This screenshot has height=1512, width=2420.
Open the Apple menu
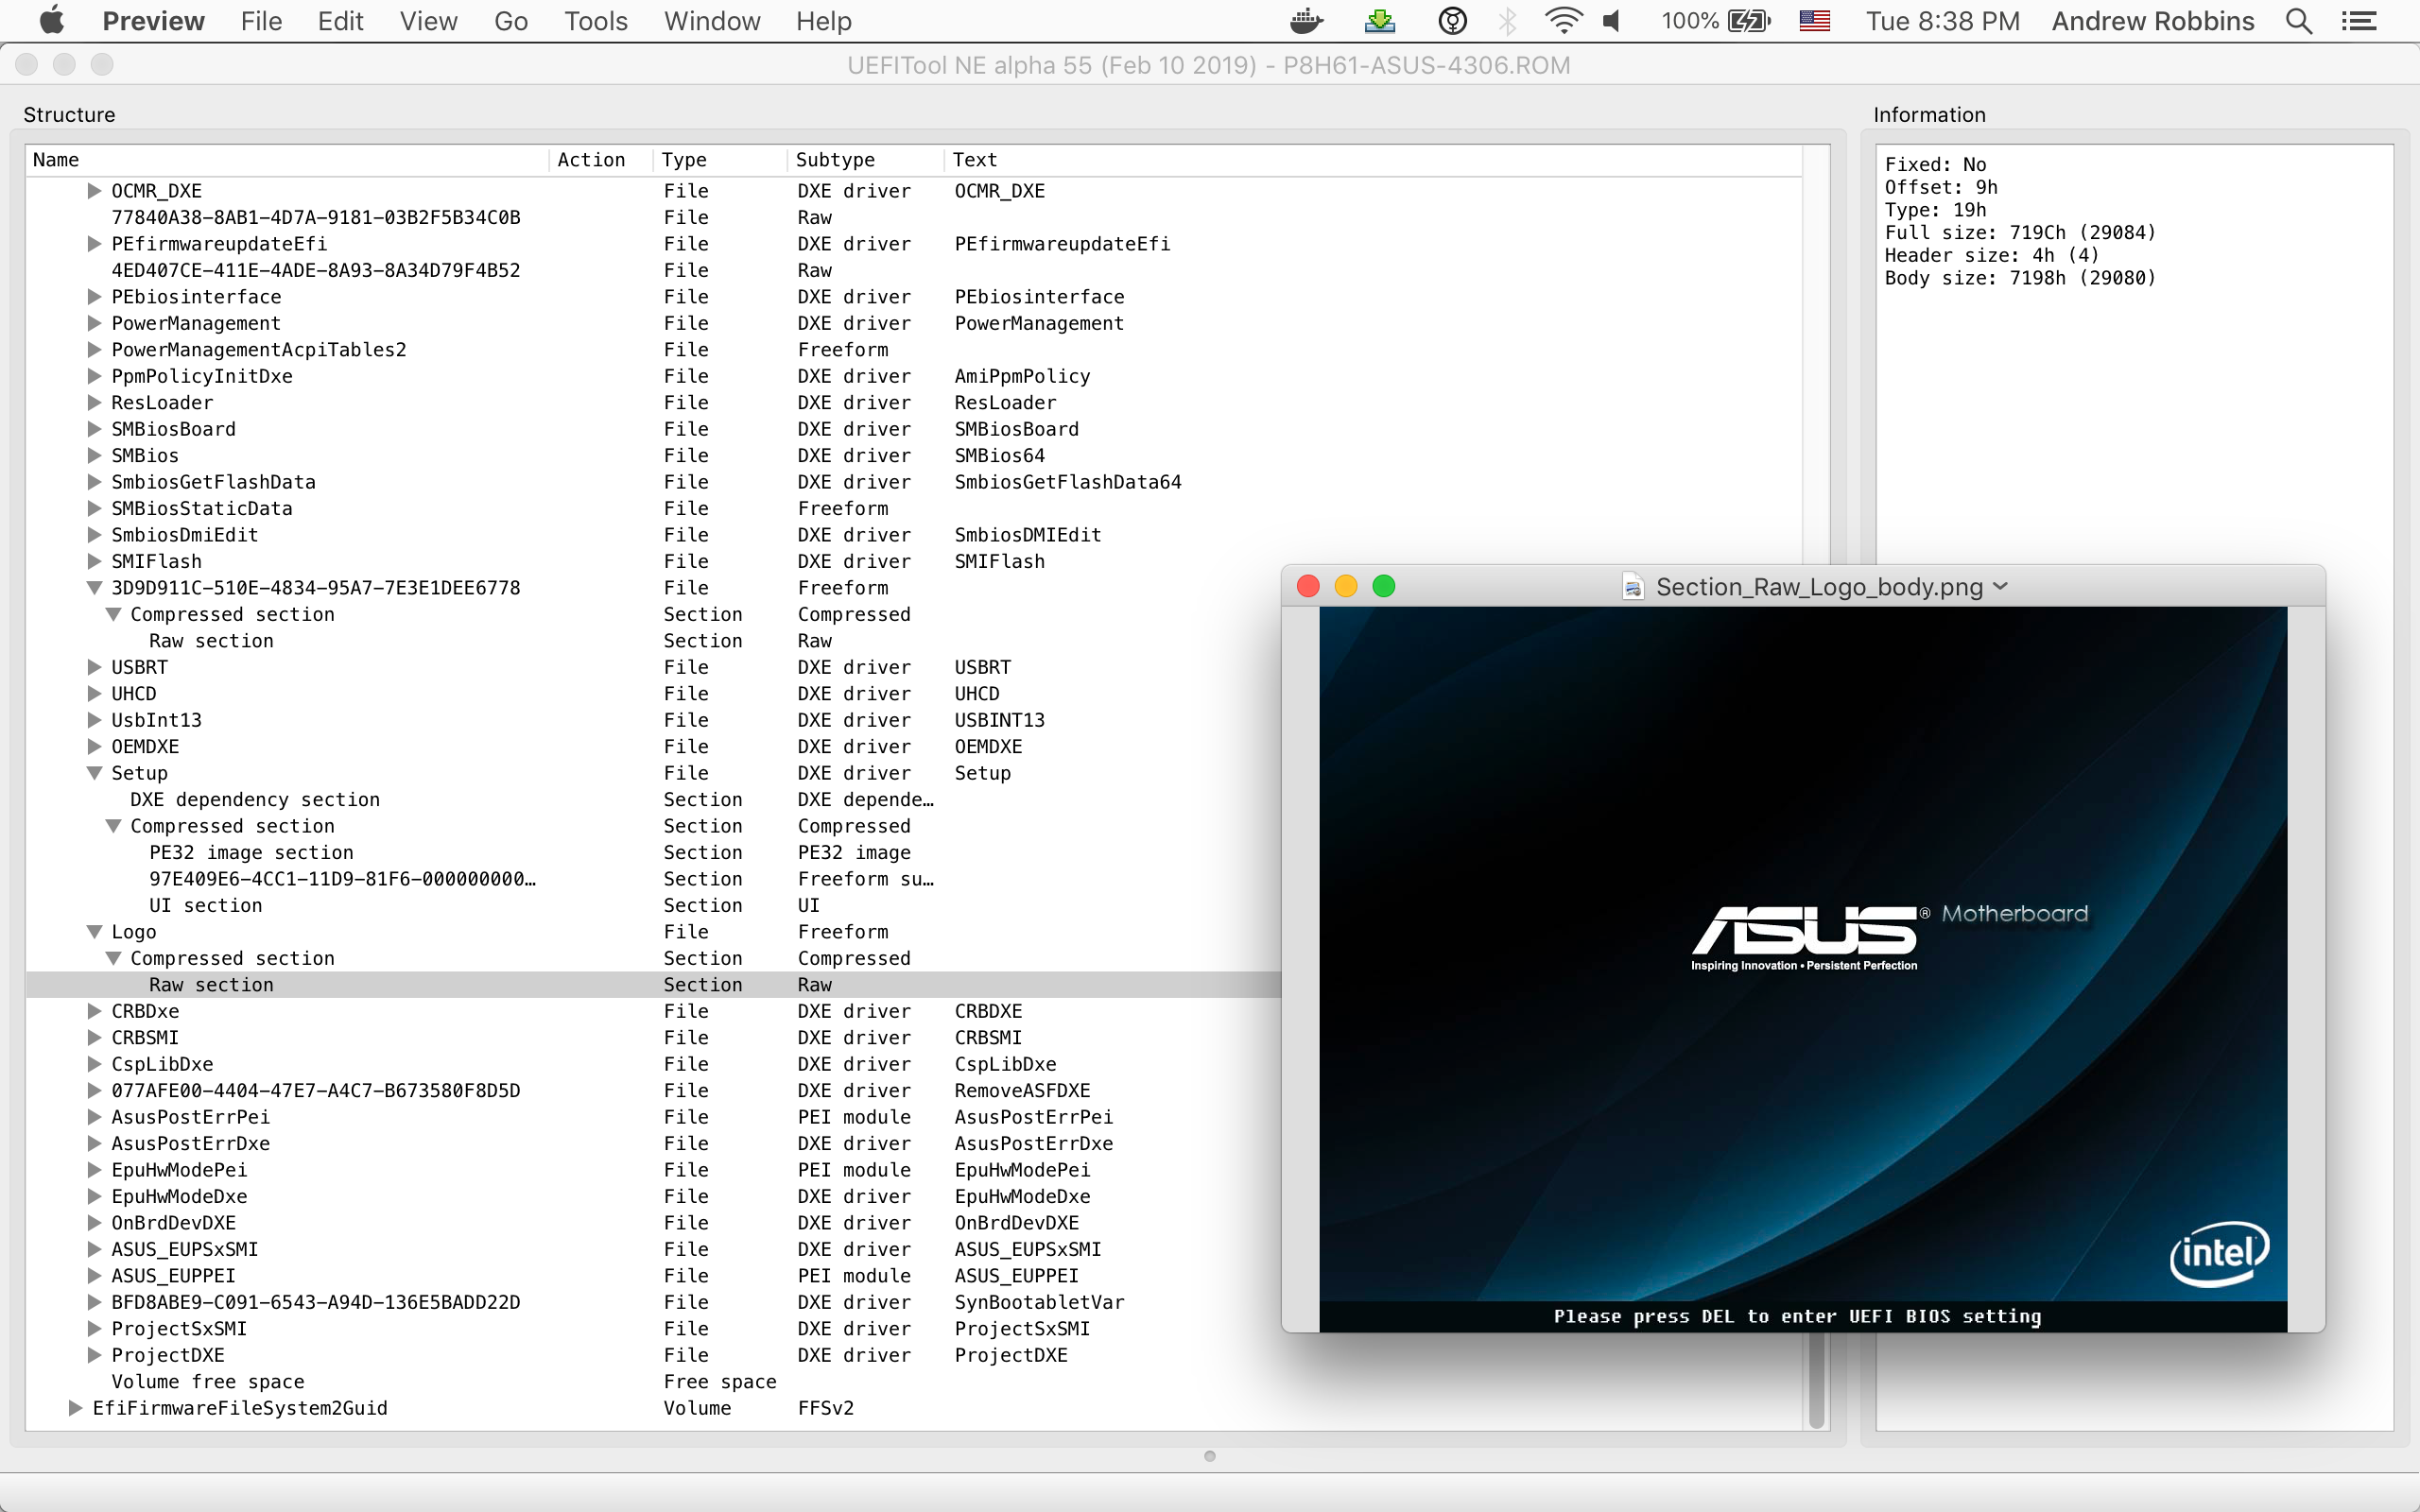point(52,20)
